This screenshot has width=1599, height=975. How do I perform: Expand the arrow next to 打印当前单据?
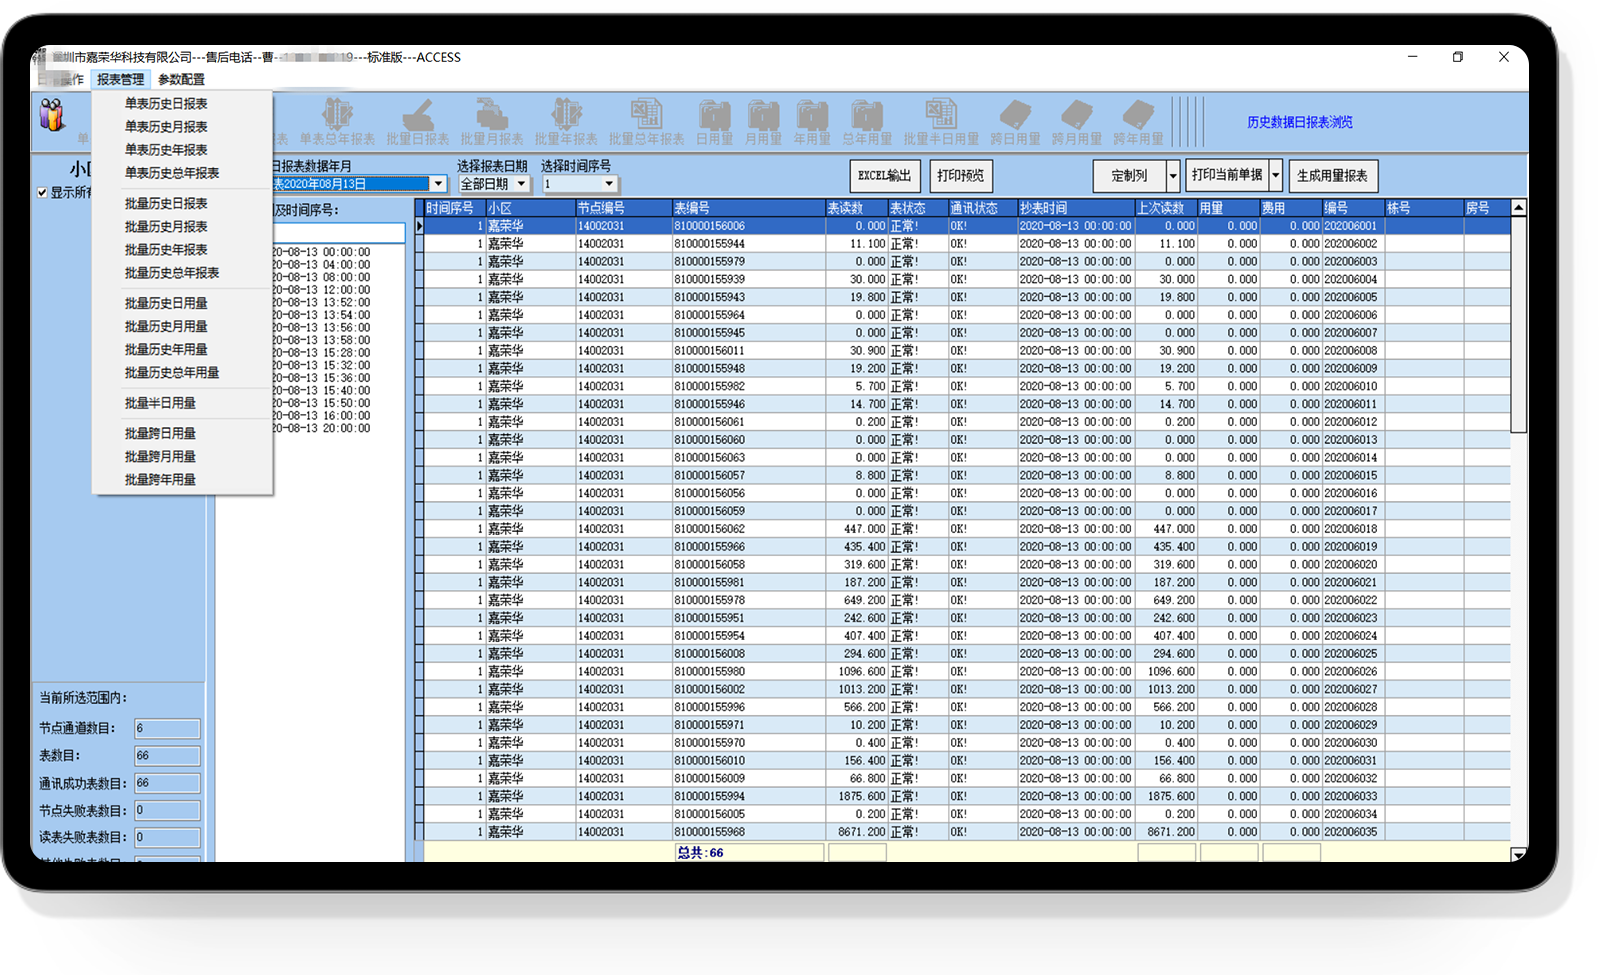1276,176
